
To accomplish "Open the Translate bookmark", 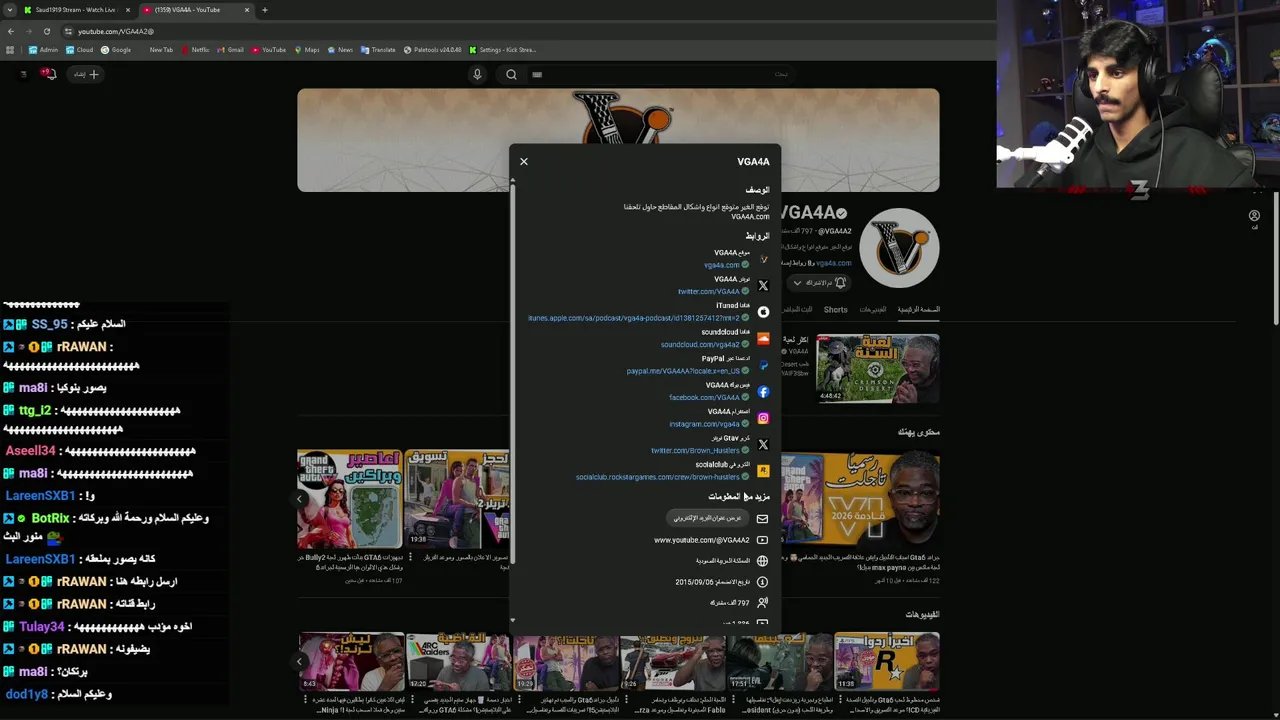I will click(x=378, y=50).
